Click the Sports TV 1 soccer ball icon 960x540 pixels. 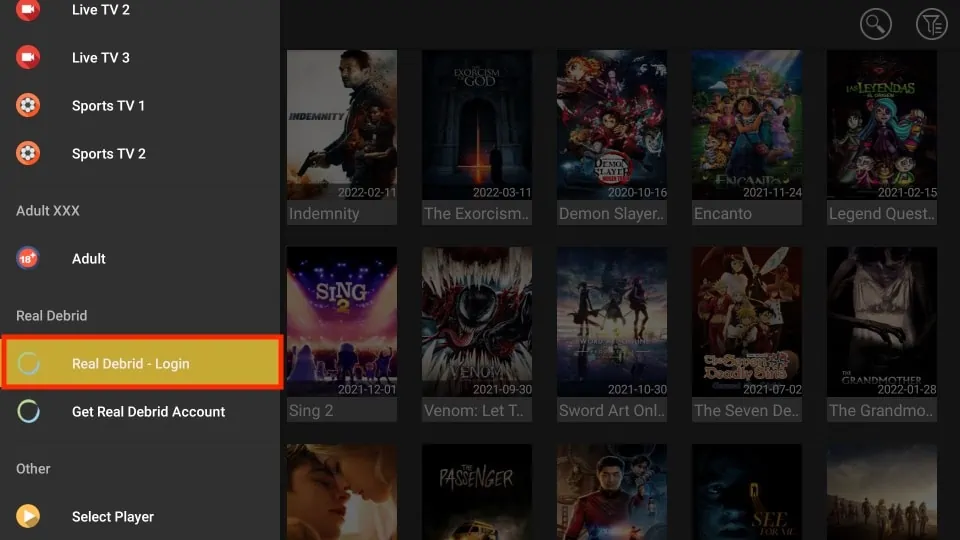(28, 105)
